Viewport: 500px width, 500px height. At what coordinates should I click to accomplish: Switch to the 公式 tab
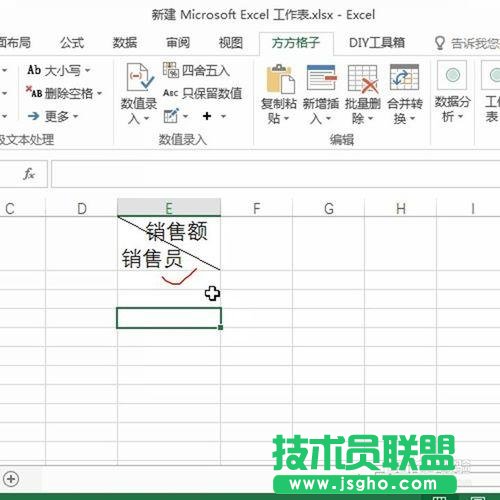[x=72, y=43]
